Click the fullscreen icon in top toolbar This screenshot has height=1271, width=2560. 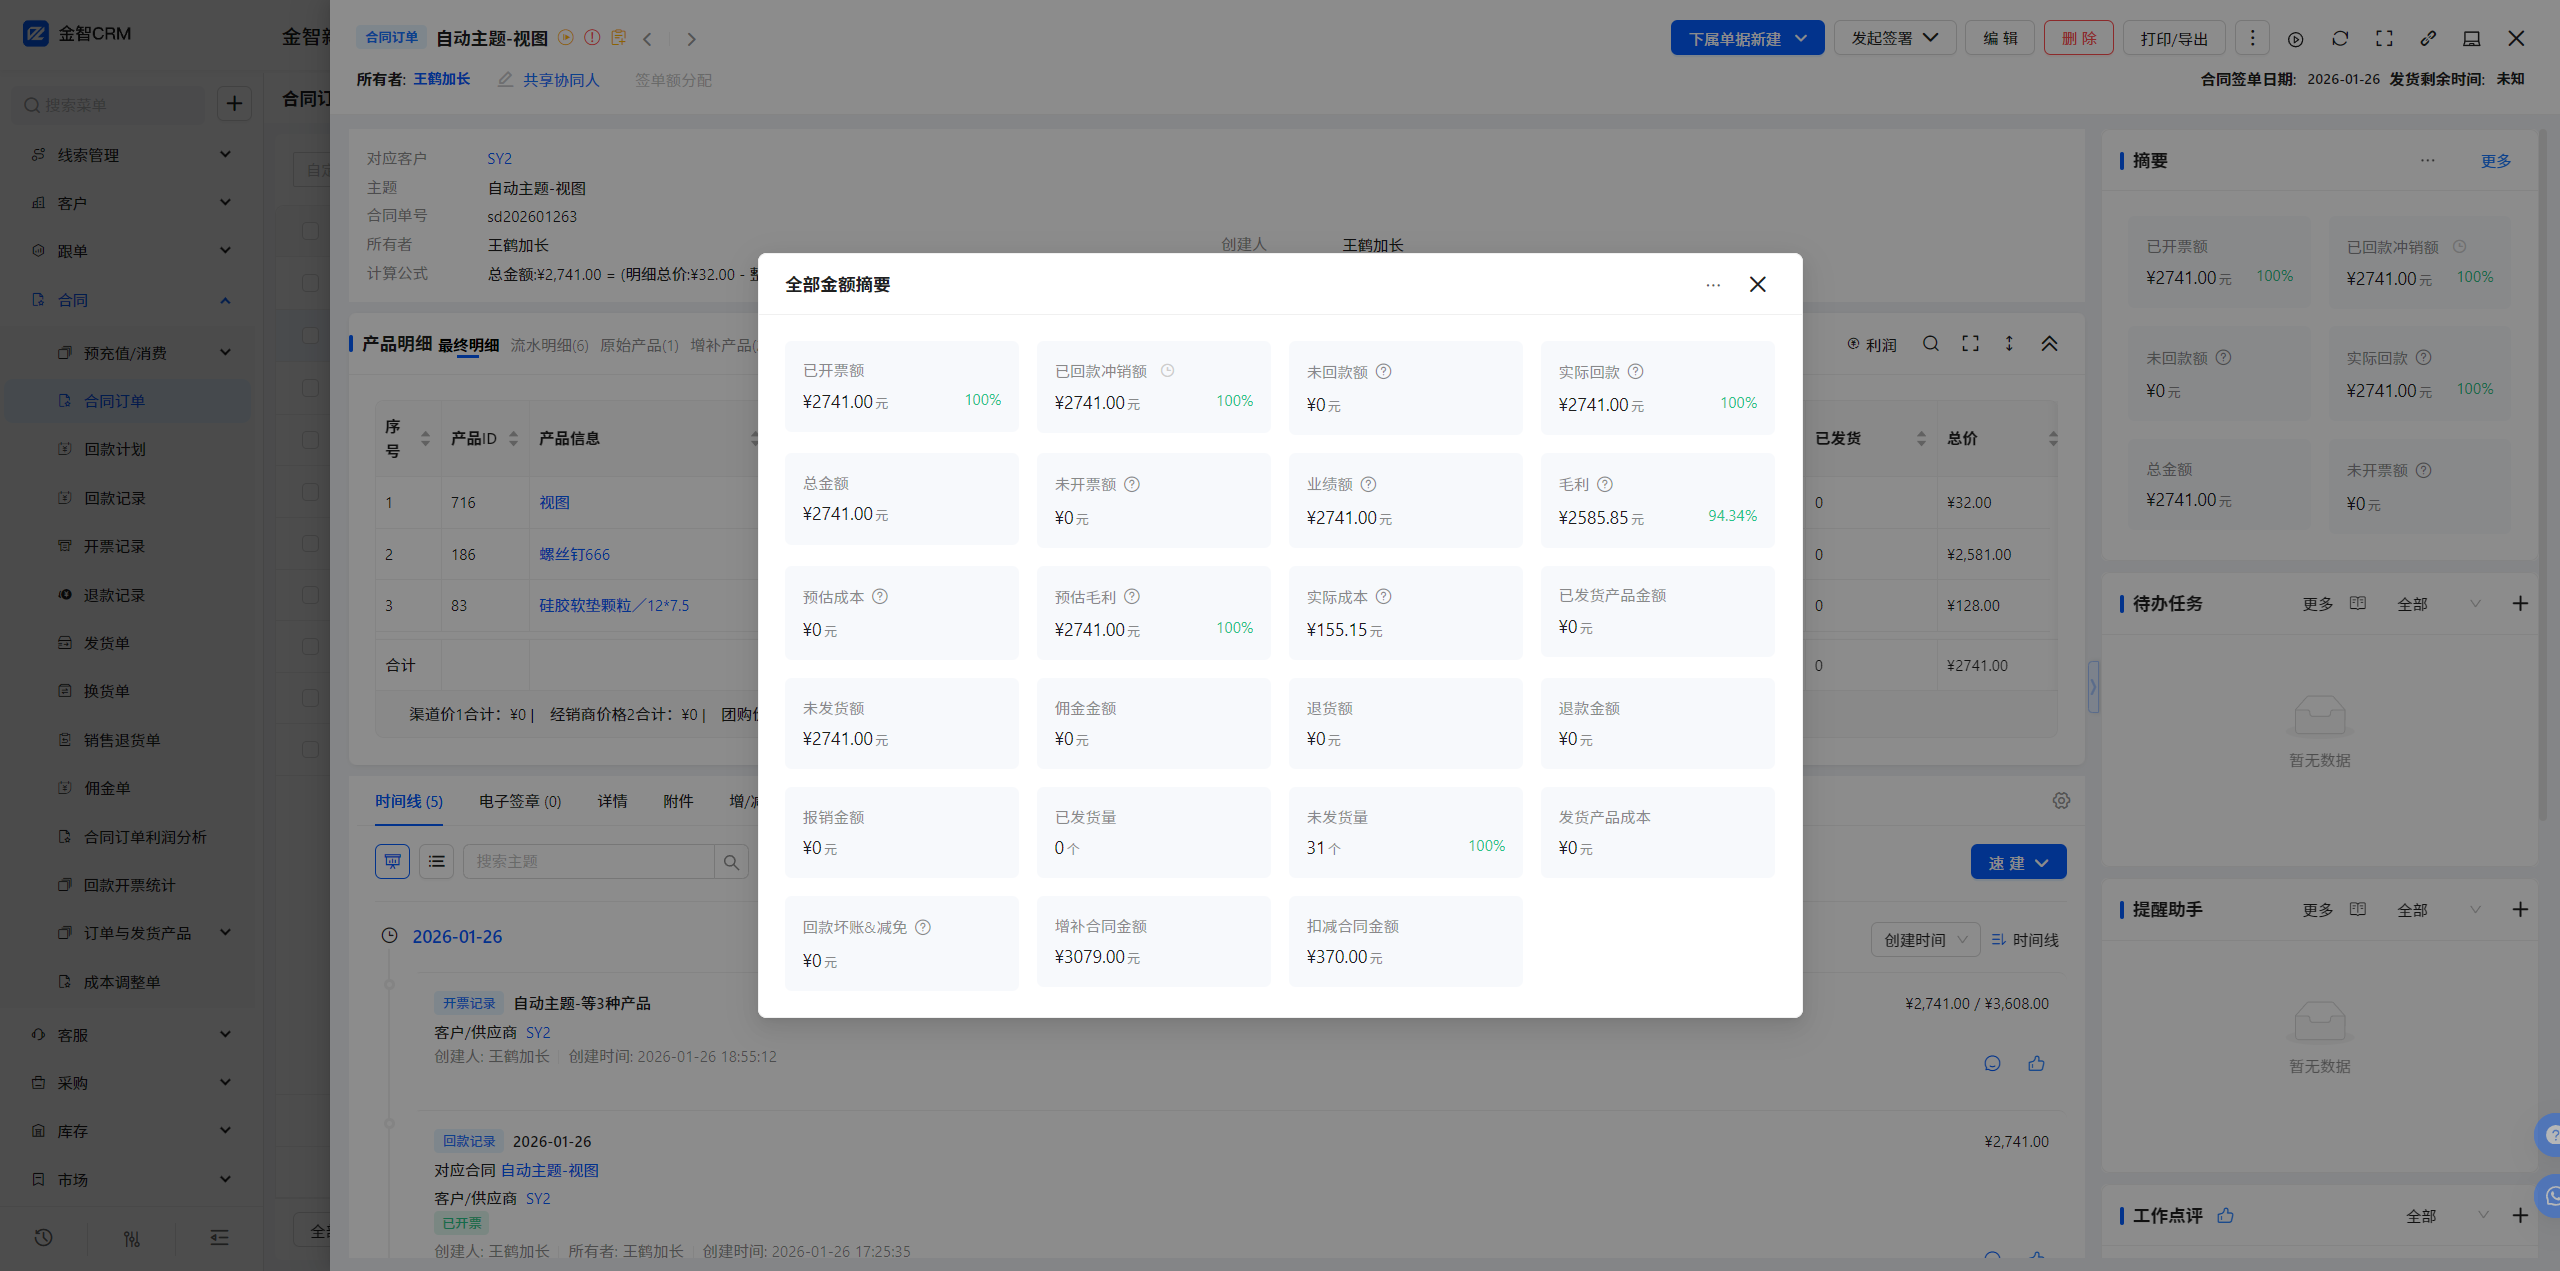(x=2384, y=38)
